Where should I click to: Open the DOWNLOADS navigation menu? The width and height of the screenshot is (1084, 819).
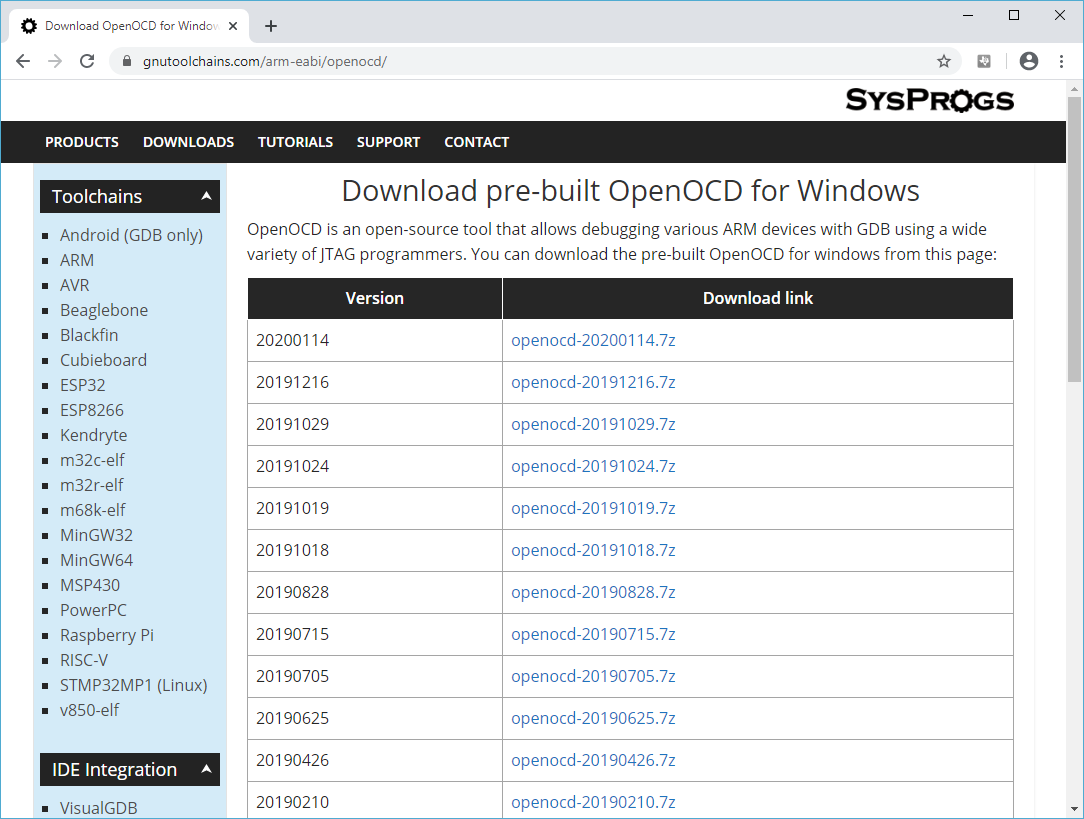point(188,142)
